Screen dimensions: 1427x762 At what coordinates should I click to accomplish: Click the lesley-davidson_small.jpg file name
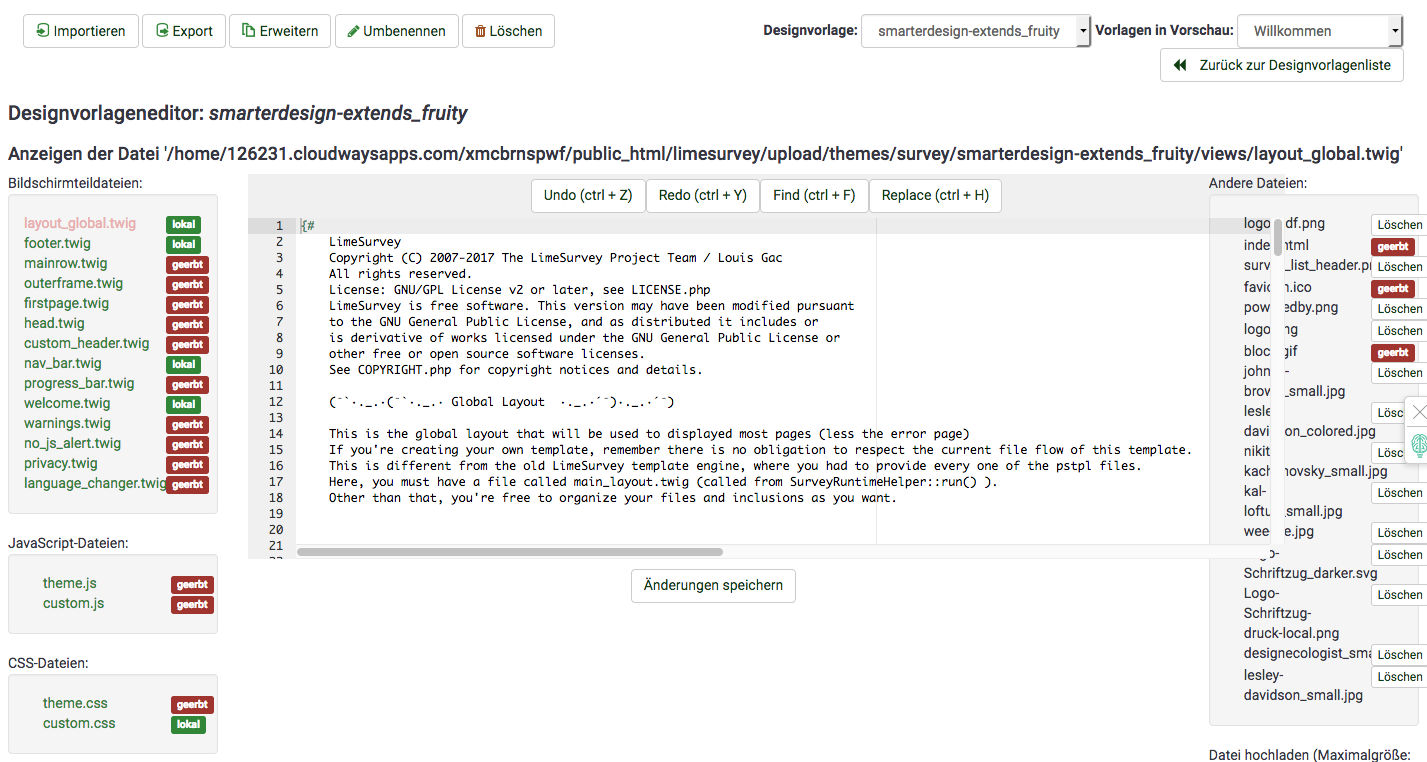click(x=1303, y=685)
